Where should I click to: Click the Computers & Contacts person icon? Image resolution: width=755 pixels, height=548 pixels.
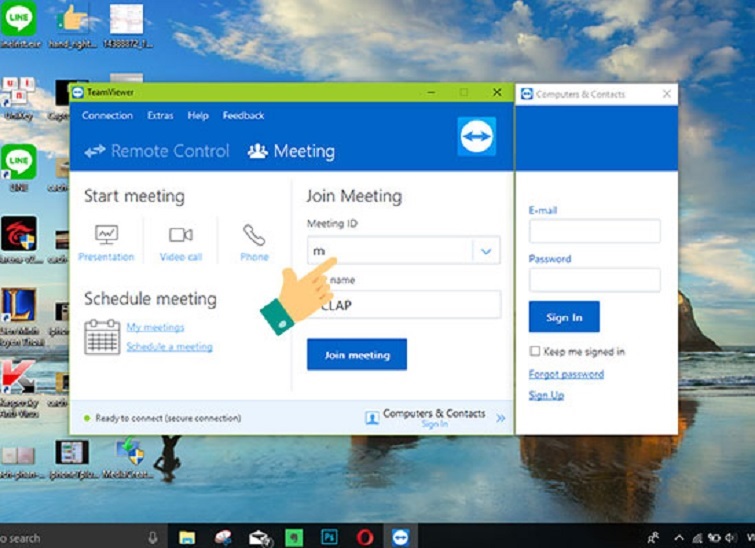coord(372,418)
